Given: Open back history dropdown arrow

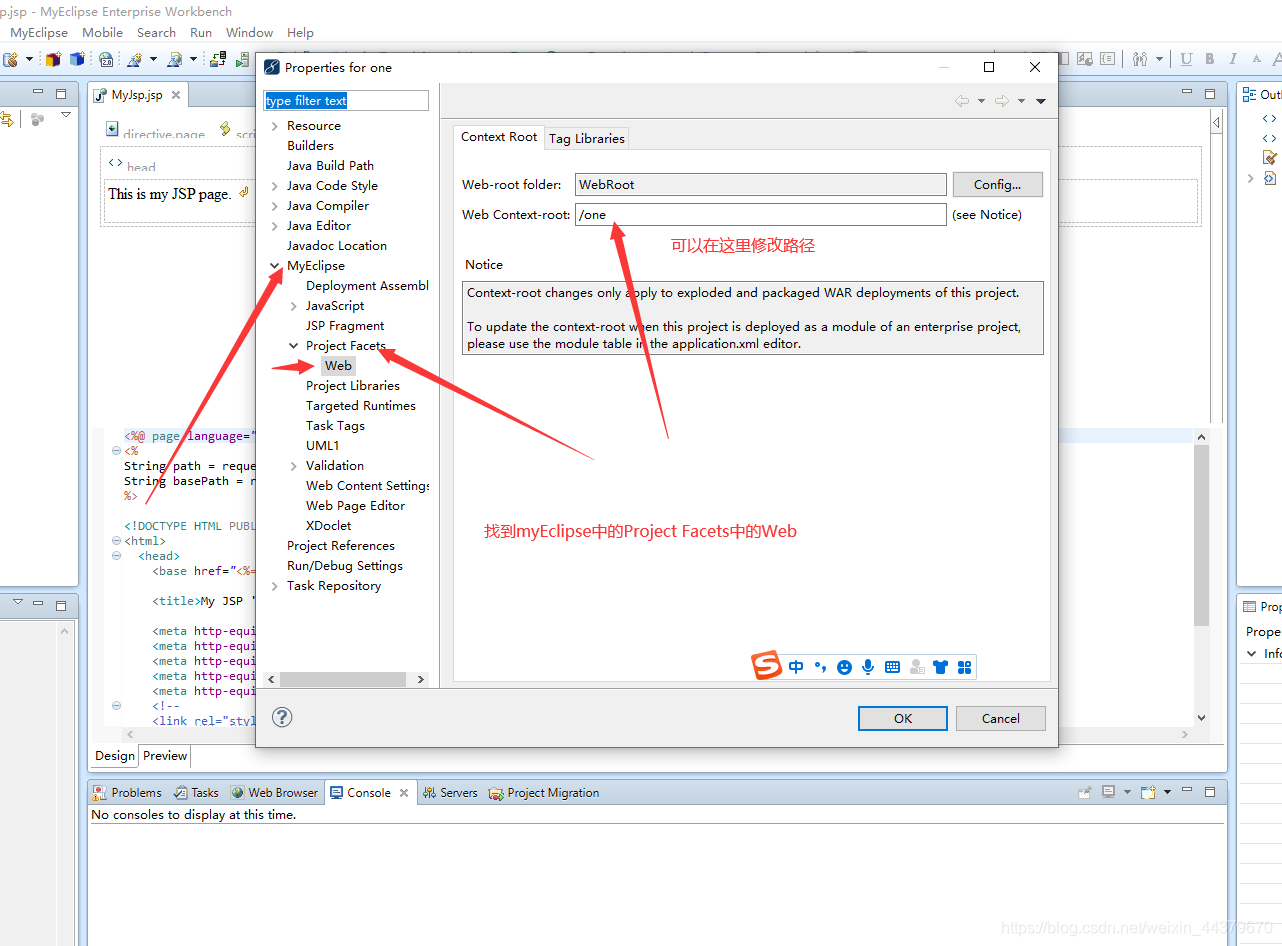Looking at the screenshot, I should pos(981,101).
